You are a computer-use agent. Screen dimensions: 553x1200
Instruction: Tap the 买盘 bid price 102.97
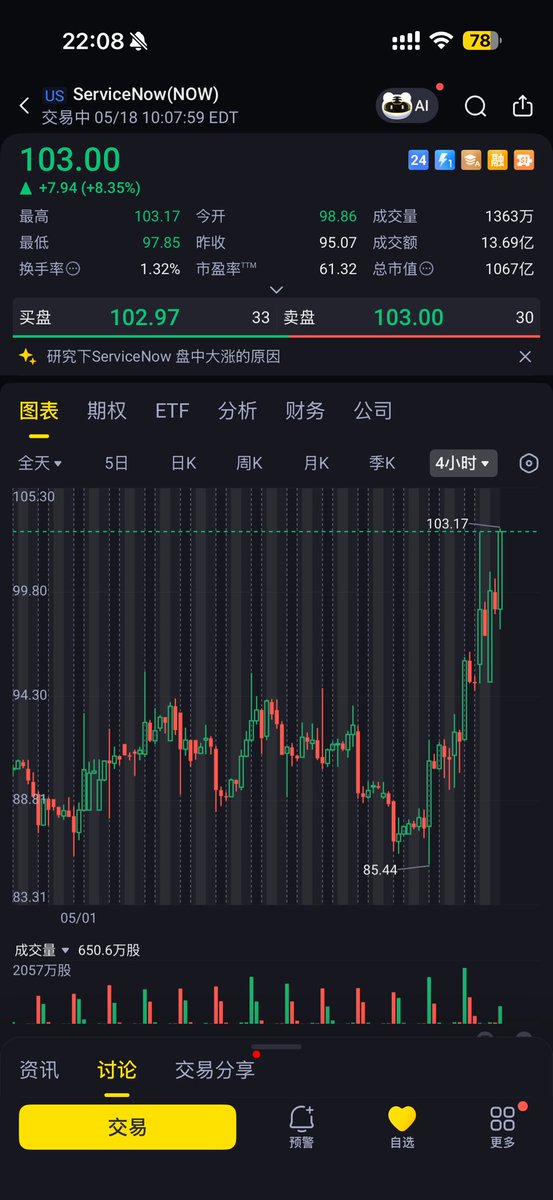pyautogui.click(x=145, y=318)
